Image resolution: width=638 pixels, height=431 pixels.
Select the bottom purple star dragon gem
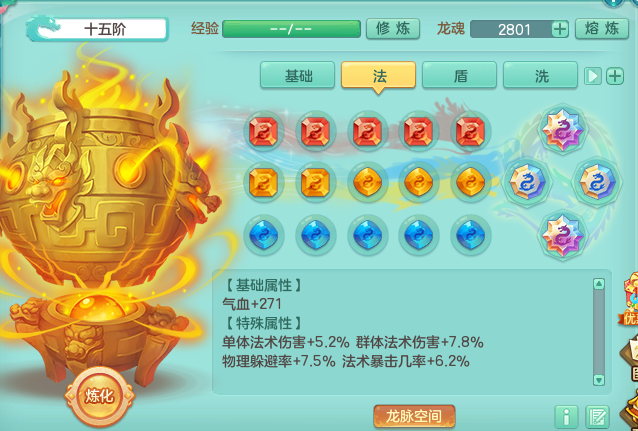click(x=563, y=235)
